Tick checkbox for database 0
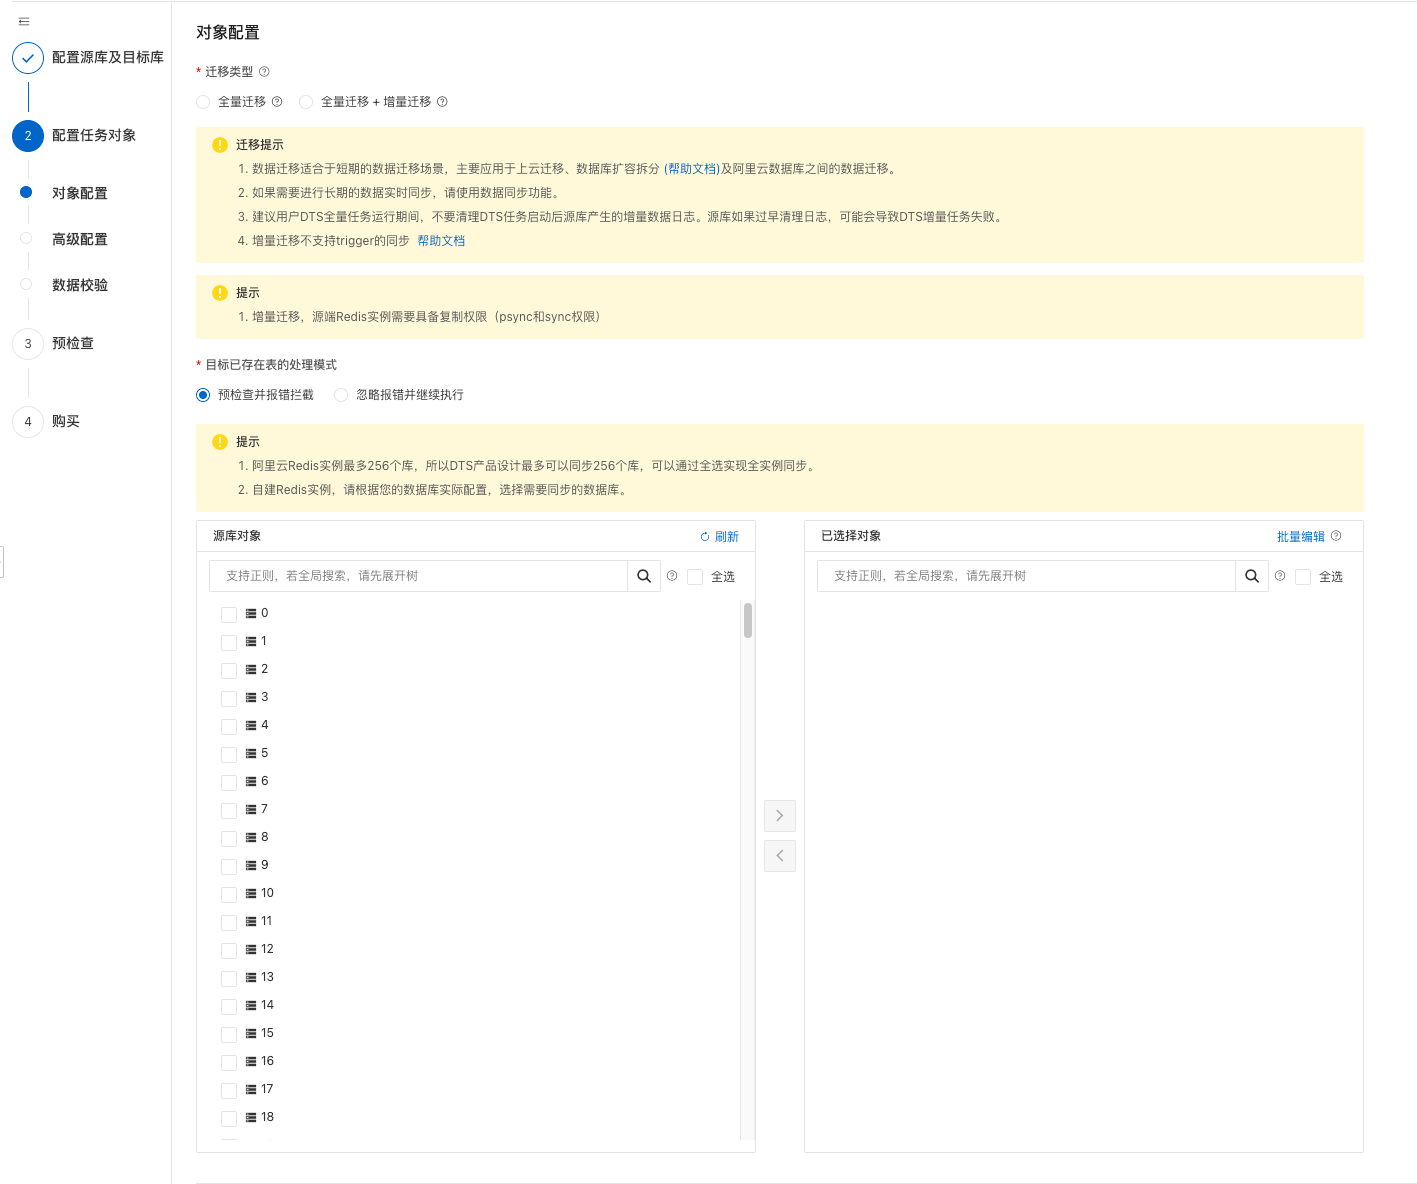This screenshot has height=1184, width=1417. (229, 614)
